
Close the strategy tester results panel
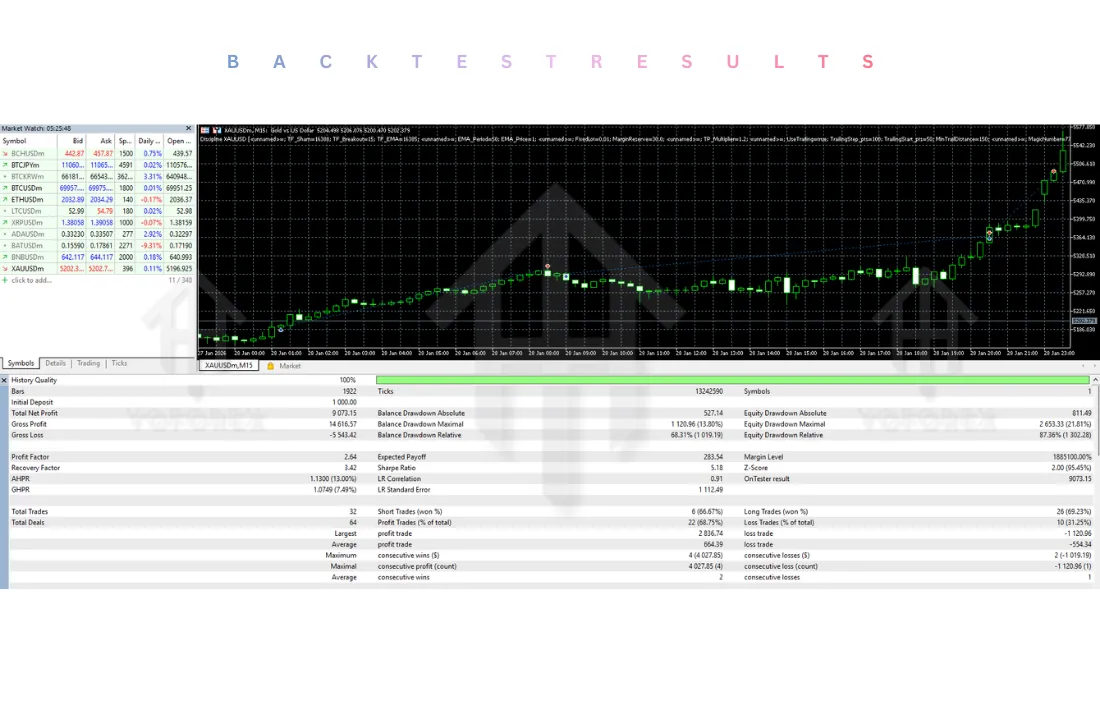4,380
